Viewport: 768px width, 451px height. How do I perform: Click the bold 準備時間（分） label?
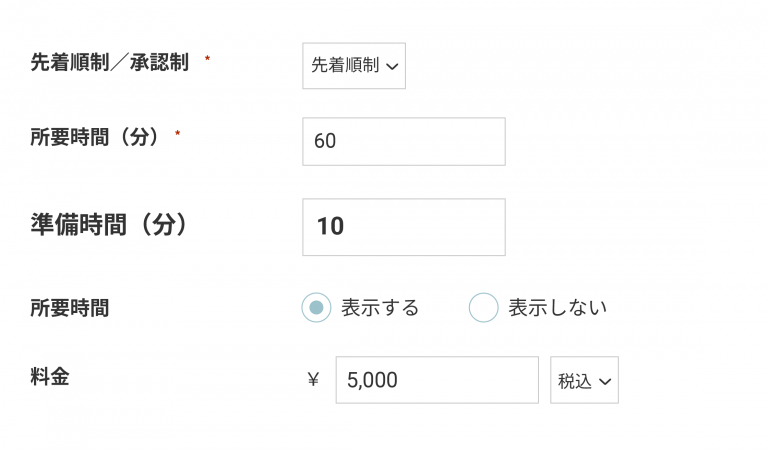coord(109,226)
